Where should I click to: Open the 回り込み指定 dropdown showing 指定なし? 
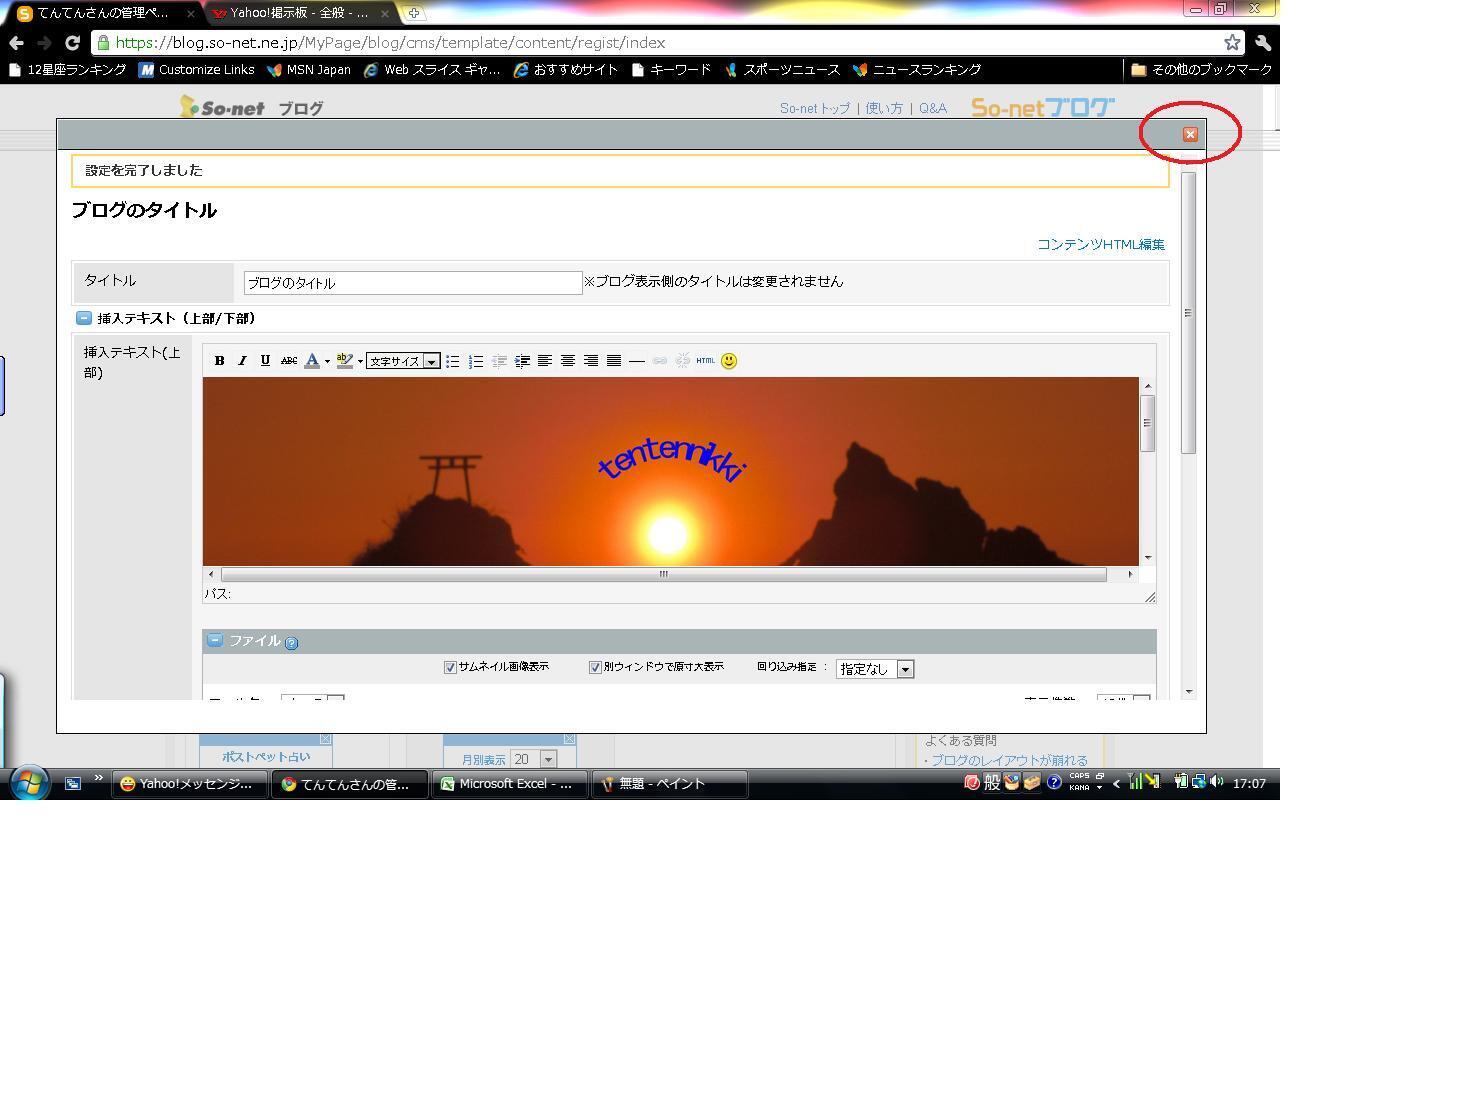click(875, 669)
